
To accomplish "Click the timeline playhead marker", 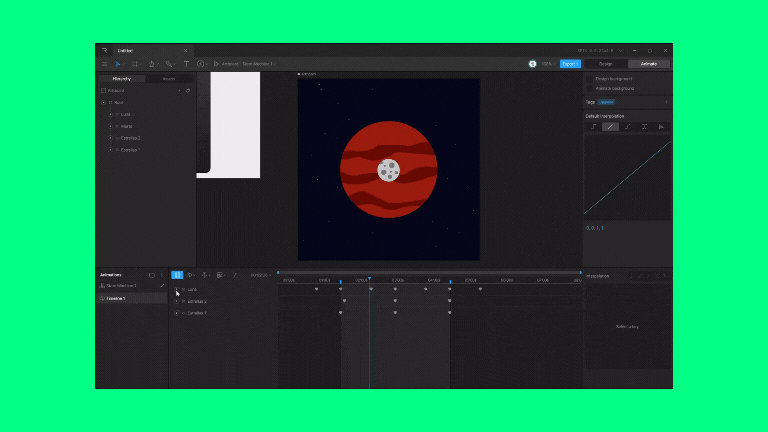I will (369, 278).
